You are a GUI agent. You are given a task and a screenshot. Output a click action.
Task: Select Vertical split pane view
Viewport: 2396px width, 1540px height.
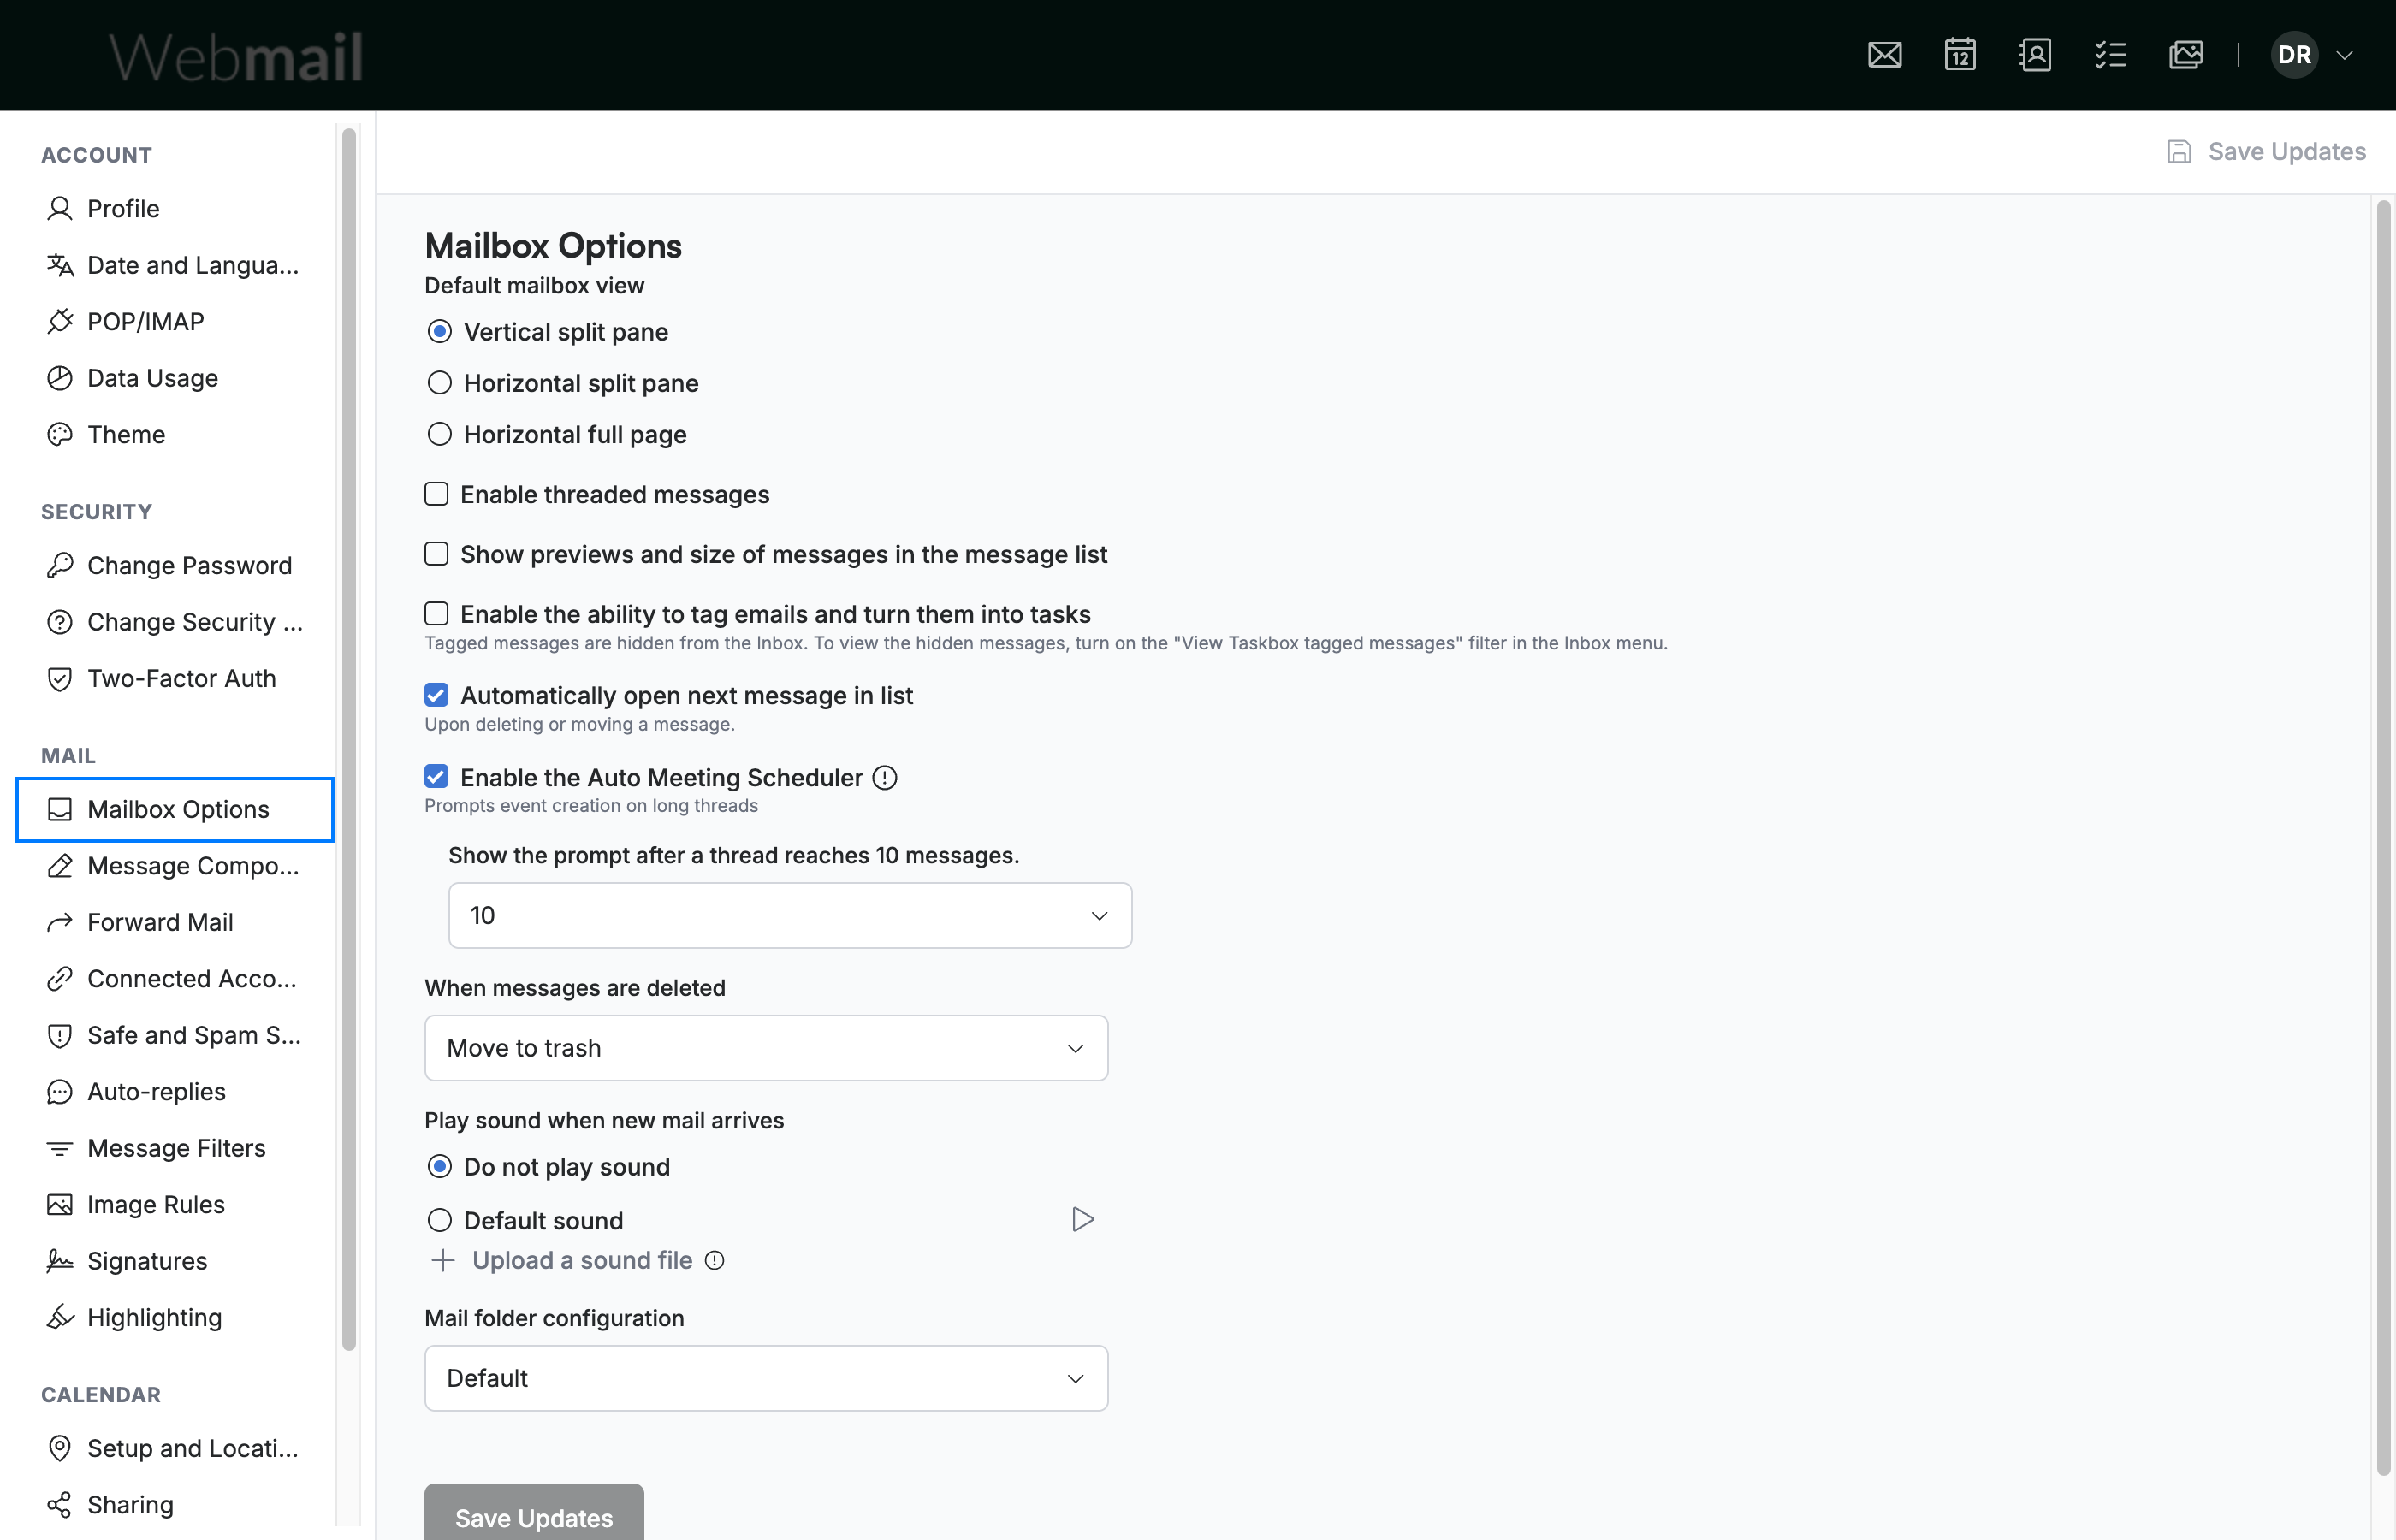439,332
